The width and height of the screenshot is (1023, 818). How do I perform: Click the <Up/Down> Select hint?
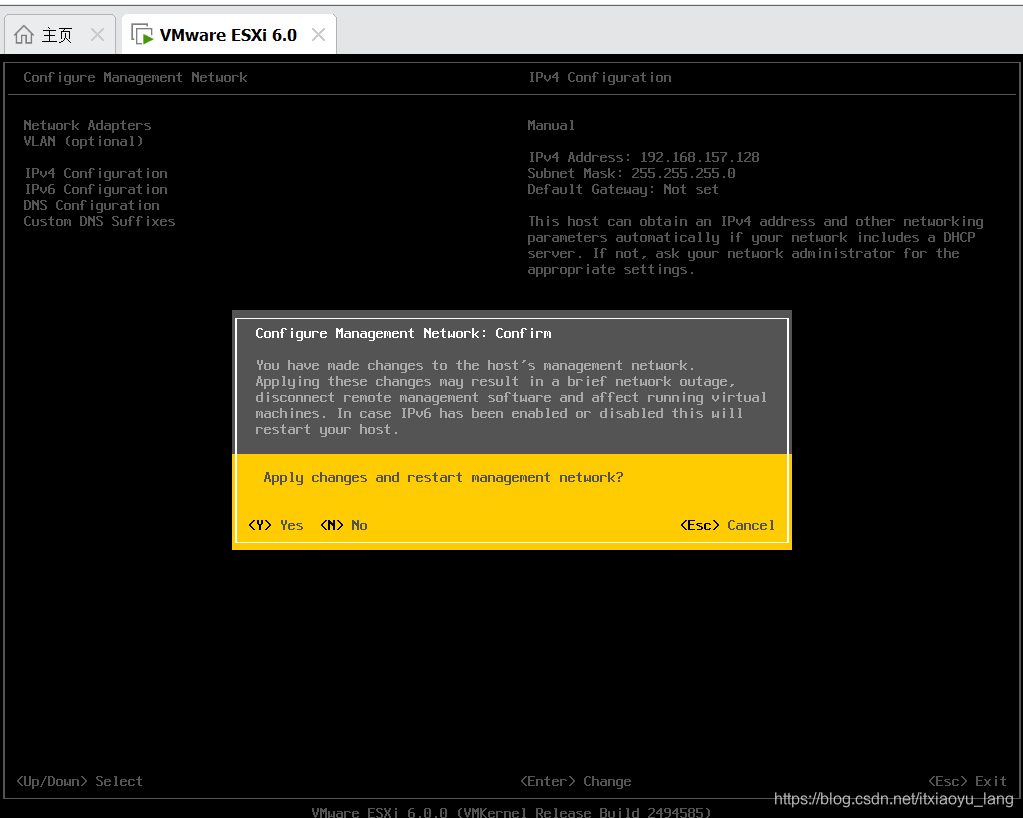pyautogui.click(x=80, y=781)
